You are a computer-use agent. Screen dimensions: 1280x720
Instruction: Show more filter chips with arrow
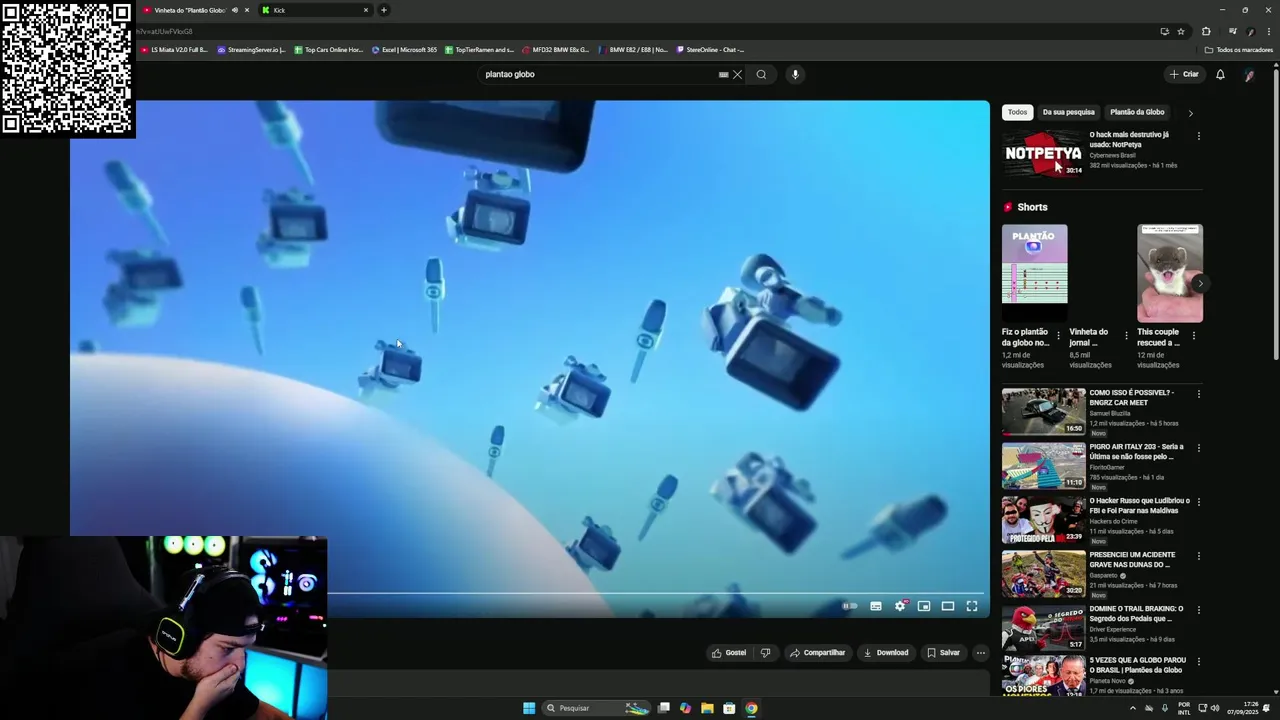1190,113
